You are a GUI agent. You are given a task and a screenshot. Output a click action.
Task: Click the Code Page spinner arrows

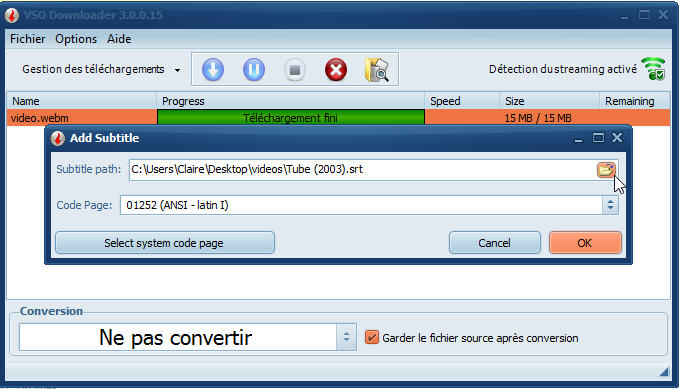pos(610,205)
